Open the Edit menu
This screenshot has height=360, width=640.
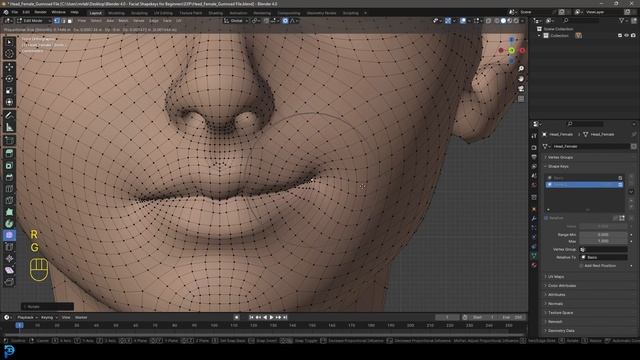click(x=26, y=12)
